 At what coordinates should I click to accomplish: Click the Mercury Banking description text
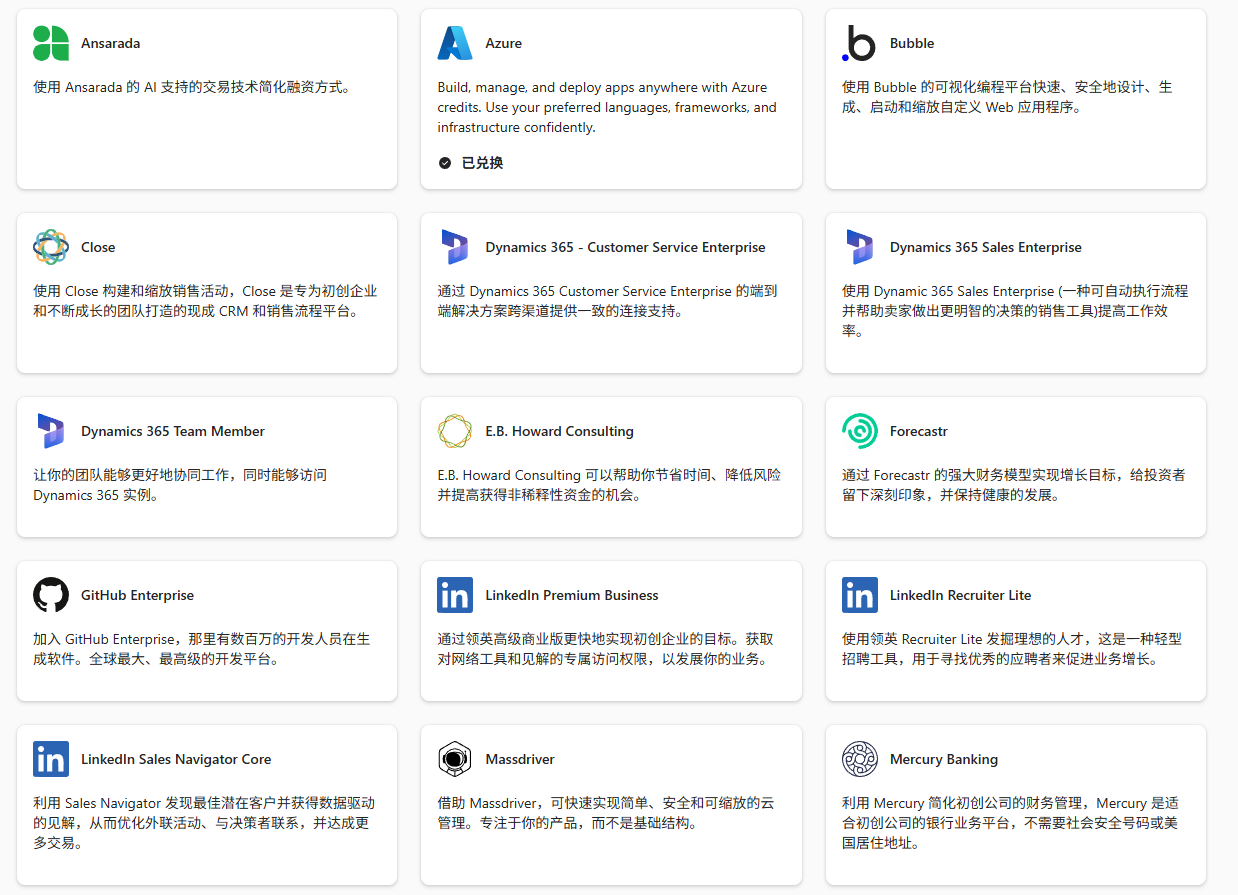click(x=1011, y=823)
